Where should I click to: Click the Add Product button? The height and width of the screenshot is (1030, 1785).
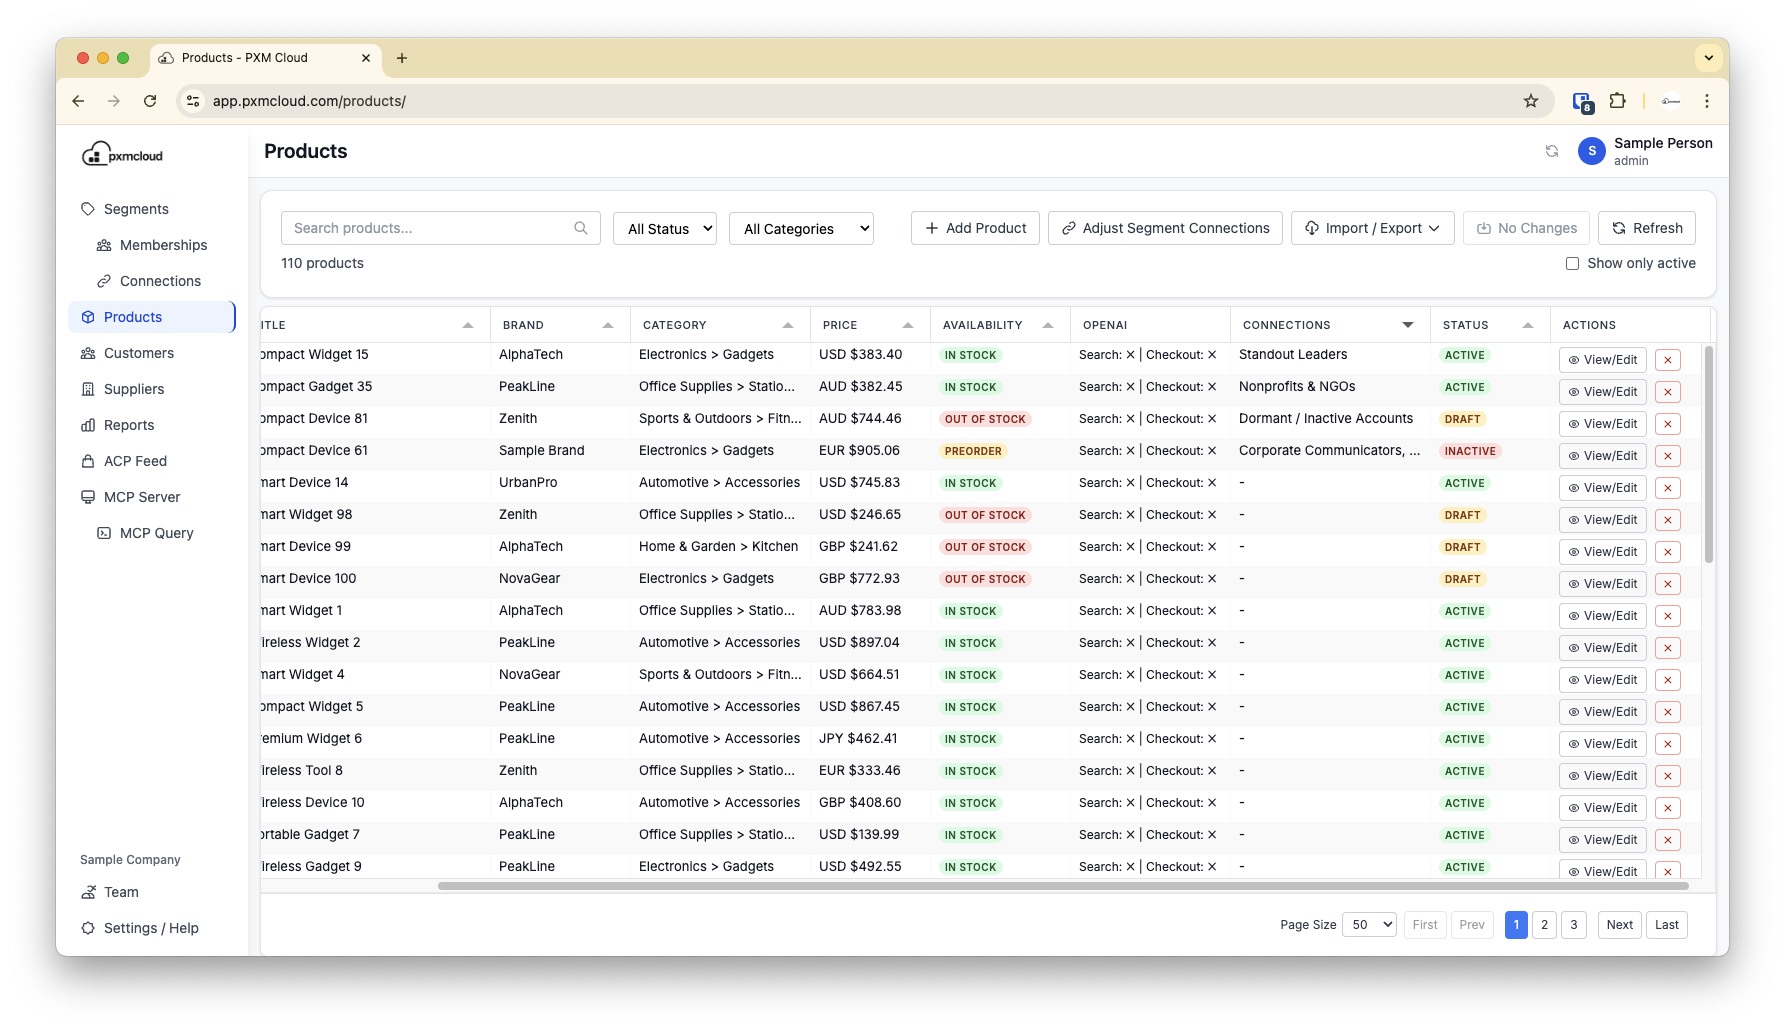point(975,228)
